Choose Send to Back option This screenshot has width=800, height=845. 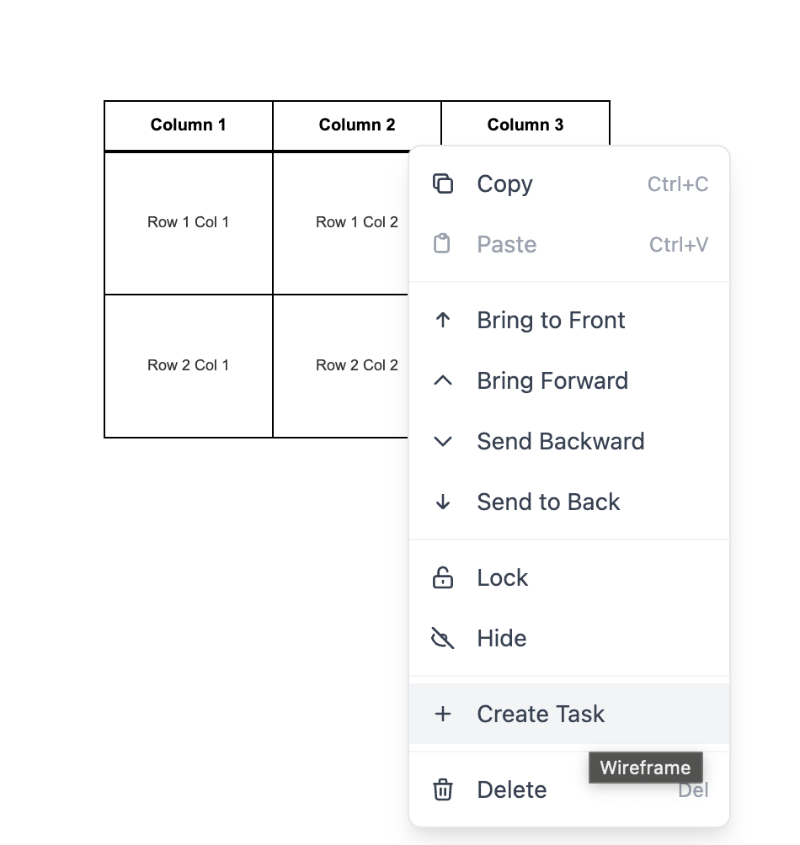tap(548, 502)
